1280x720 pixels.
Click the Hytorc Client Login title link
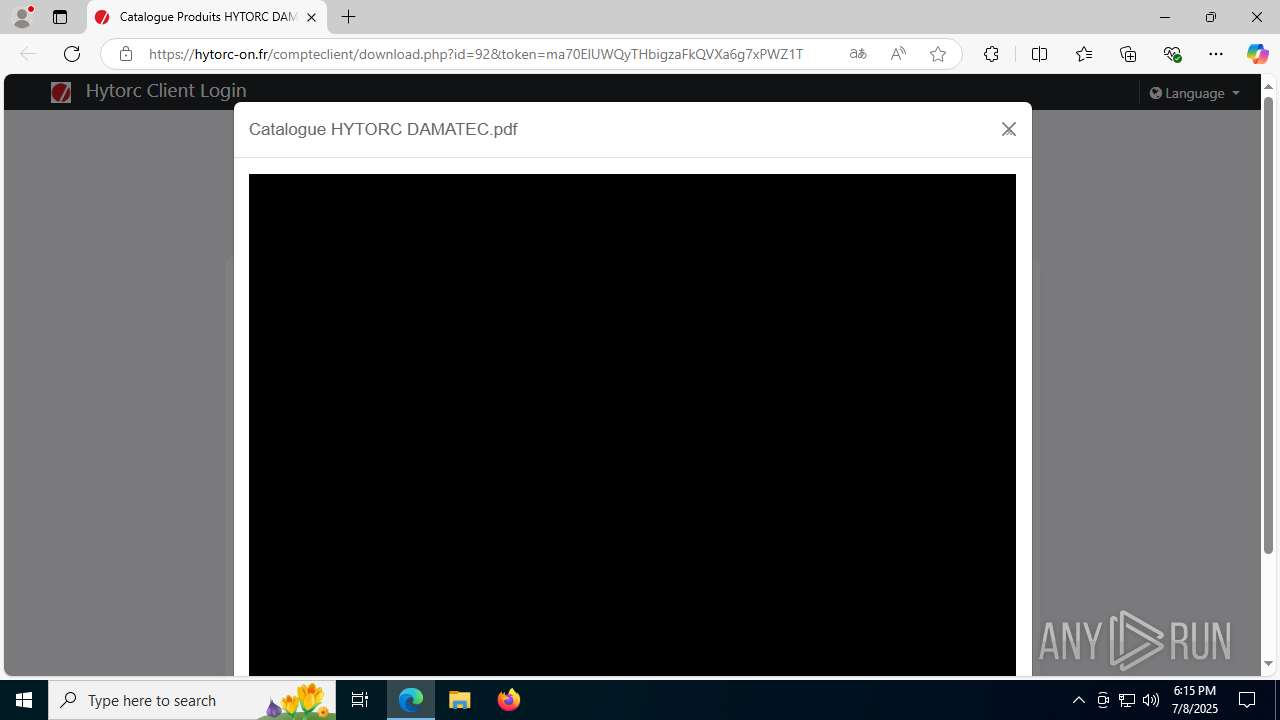tap(166, 91)
